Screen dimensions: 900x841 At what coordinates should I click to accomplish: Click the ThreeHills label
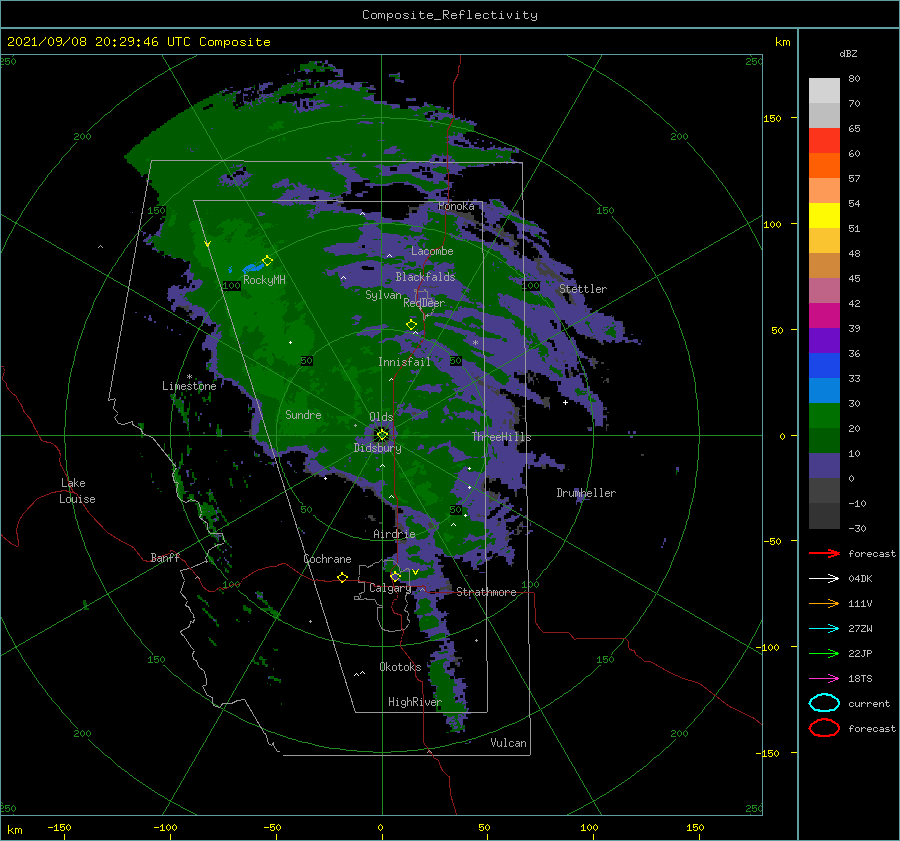[x=502, y=437]
